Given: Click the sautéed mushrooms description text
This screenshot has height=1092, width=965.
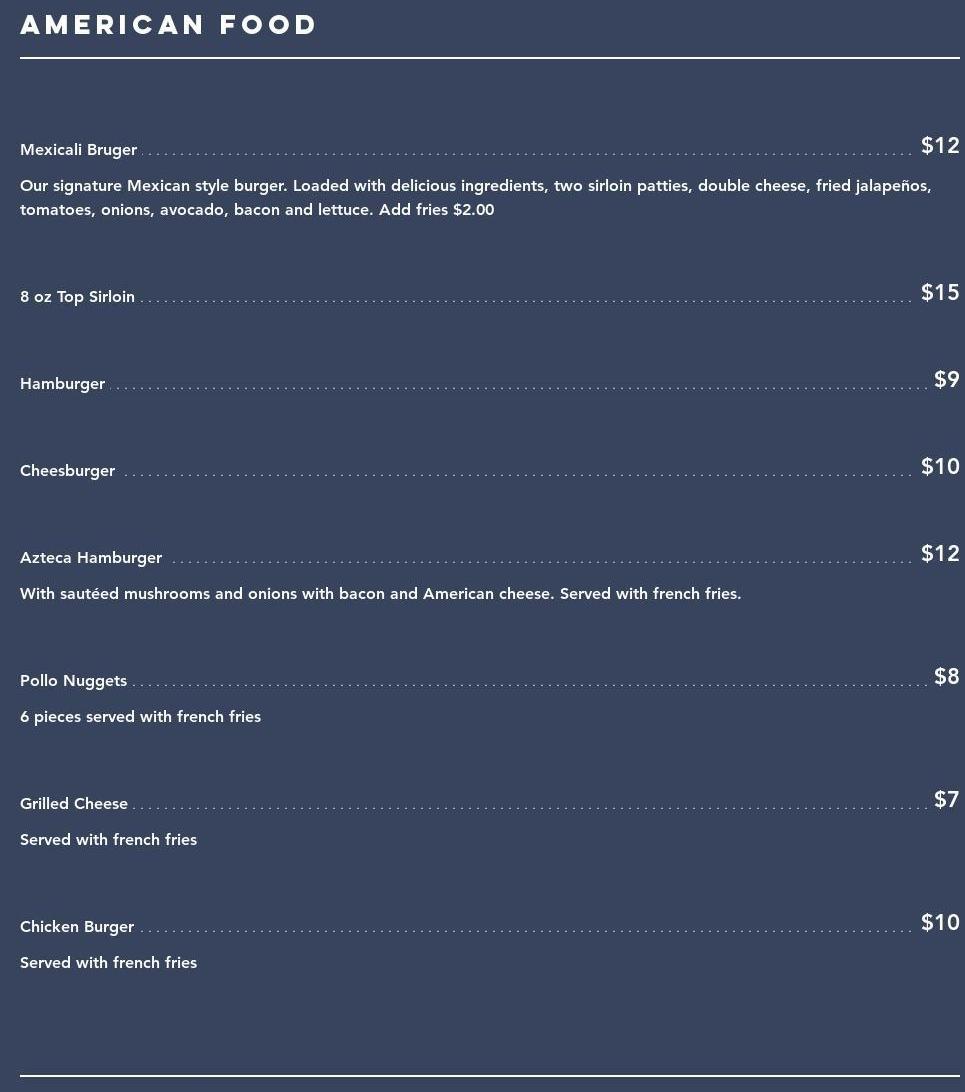Looking at the screenshot, I should pos(380,594).
